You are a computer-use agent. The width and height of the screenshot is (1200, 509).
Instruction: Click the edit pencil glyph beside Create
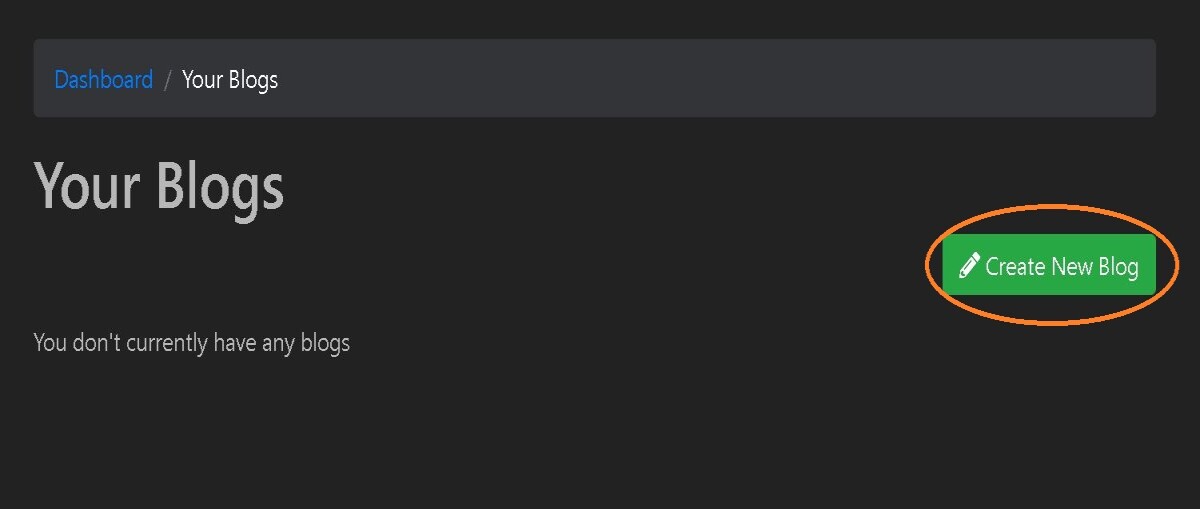(x=968, y=265)
